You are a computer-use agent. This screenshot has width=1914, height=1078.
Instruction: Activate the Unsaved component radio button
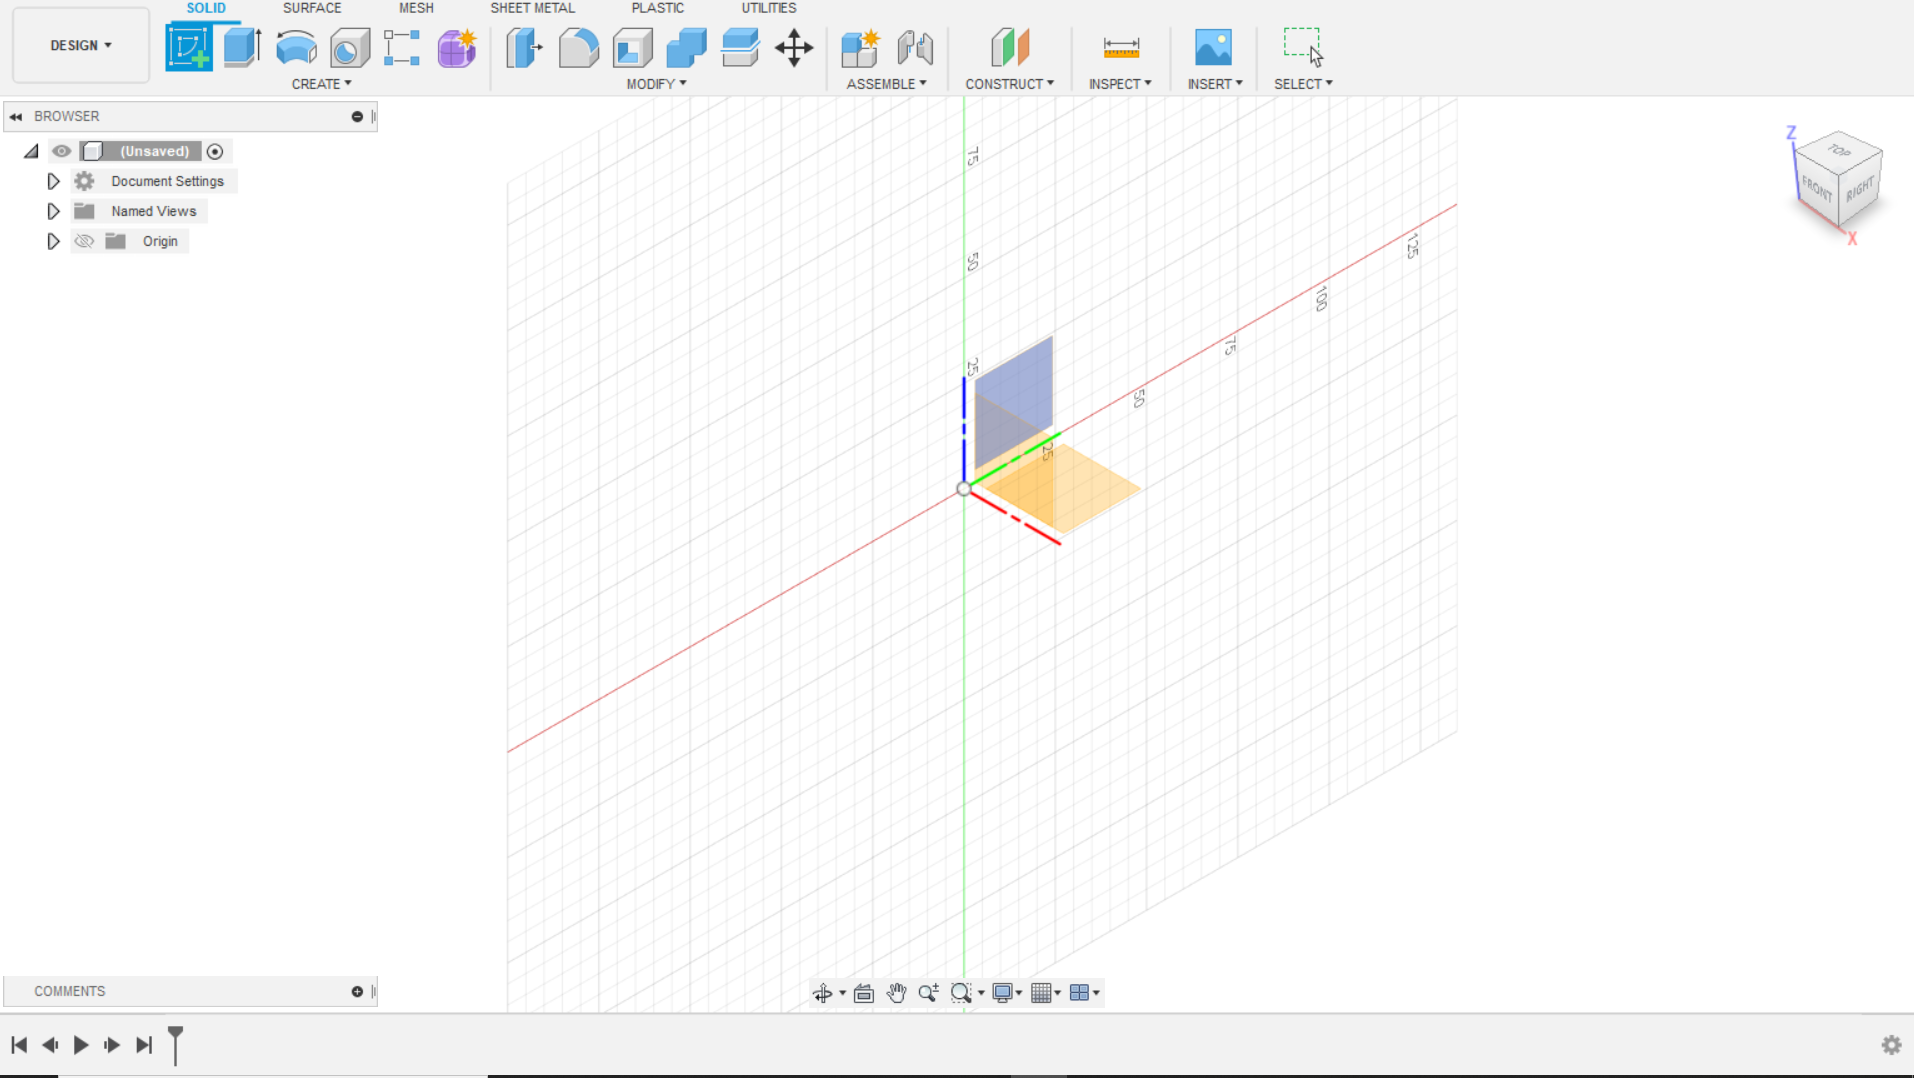[215, 151]
